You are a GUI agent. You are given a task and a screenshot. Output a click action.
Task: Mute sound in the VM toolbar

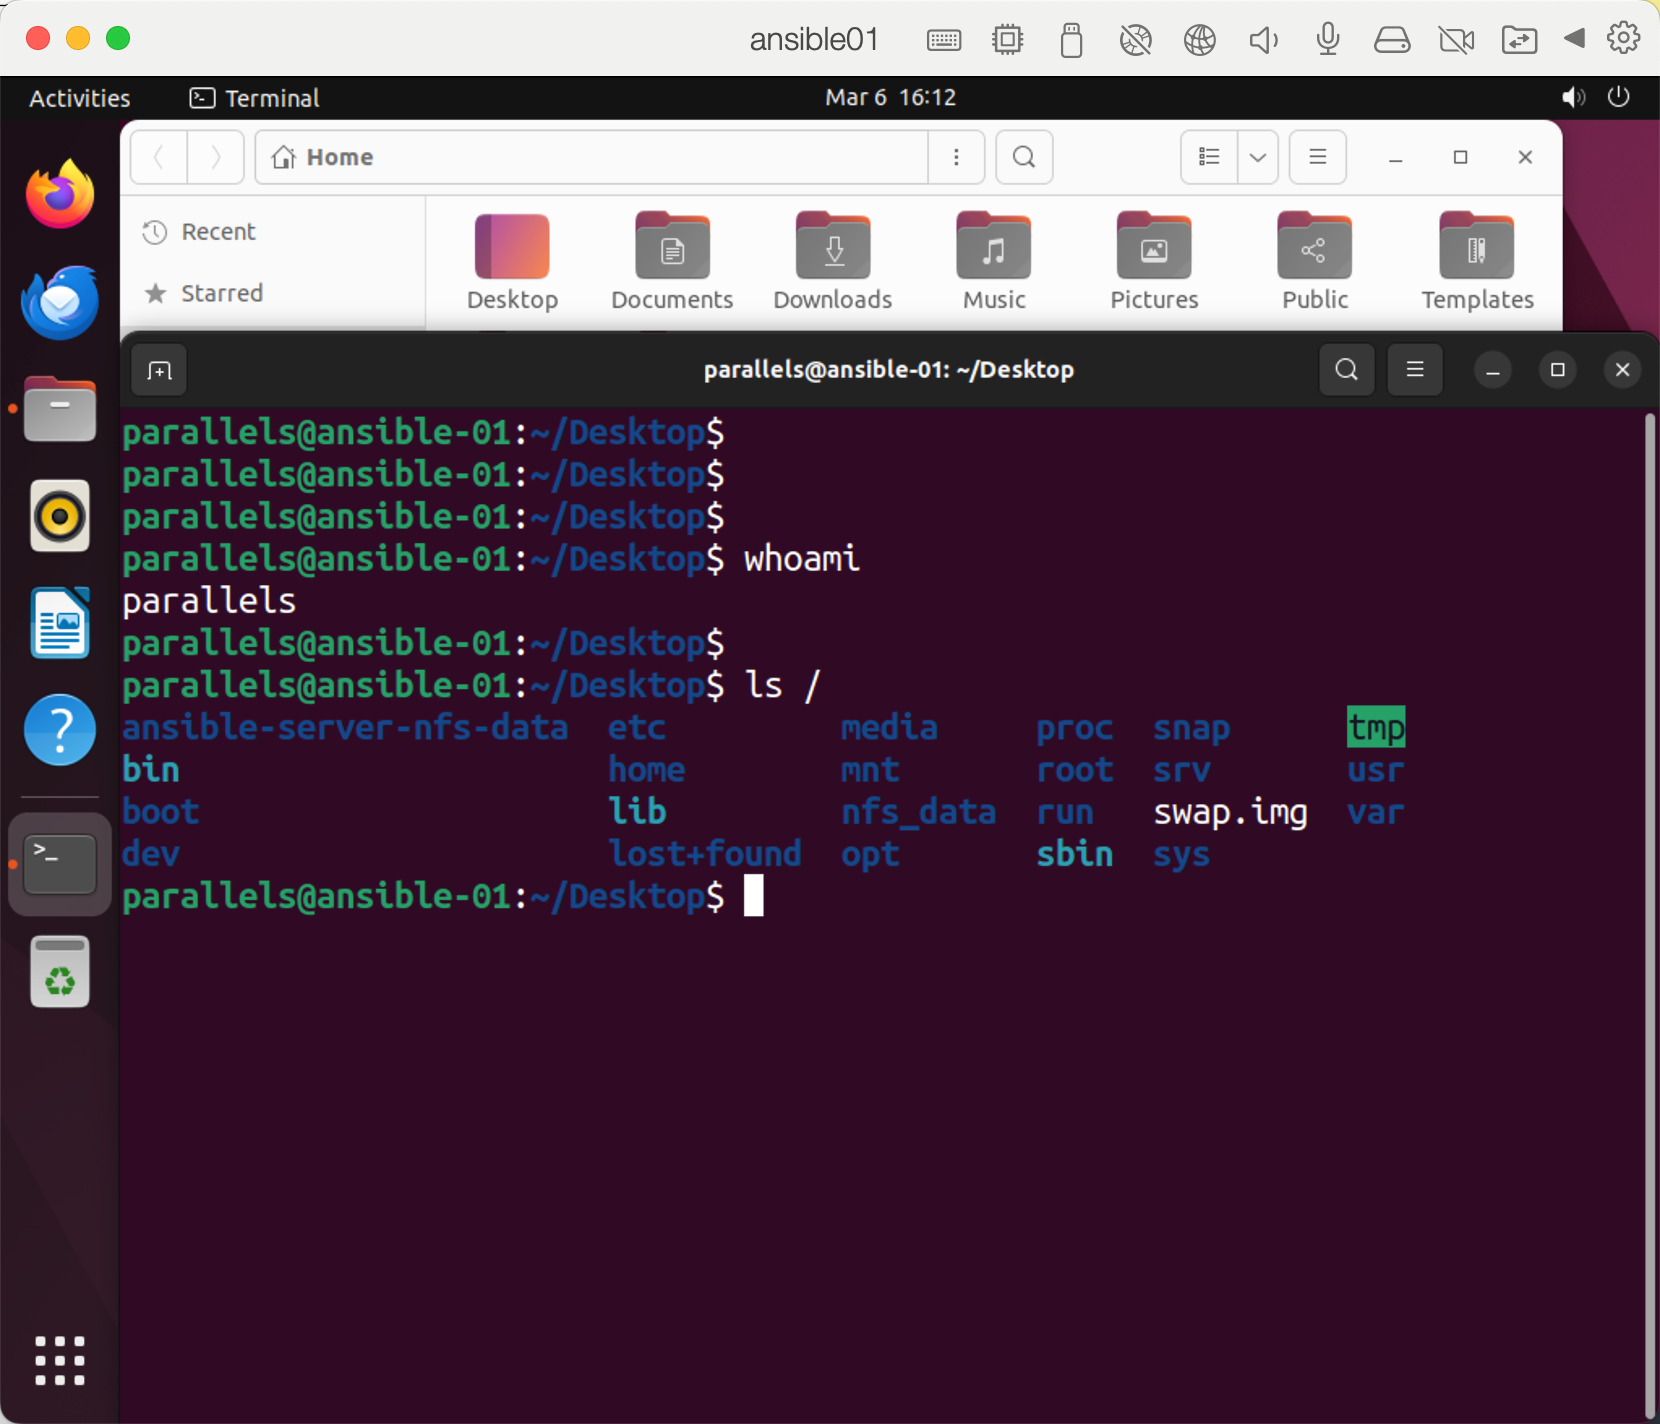coord(1263,40)
